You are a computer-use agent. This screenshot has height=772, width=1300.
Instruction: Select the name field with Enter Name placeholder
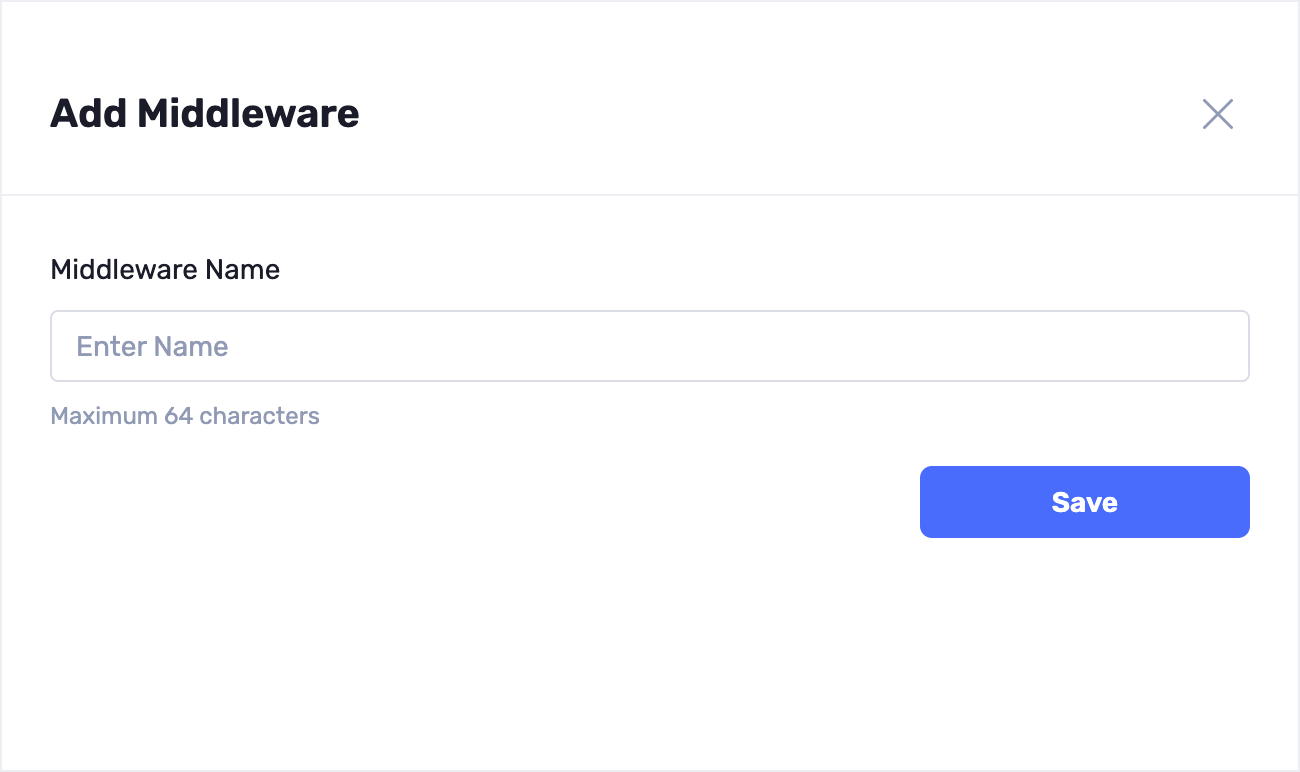[x=650, y=346]
